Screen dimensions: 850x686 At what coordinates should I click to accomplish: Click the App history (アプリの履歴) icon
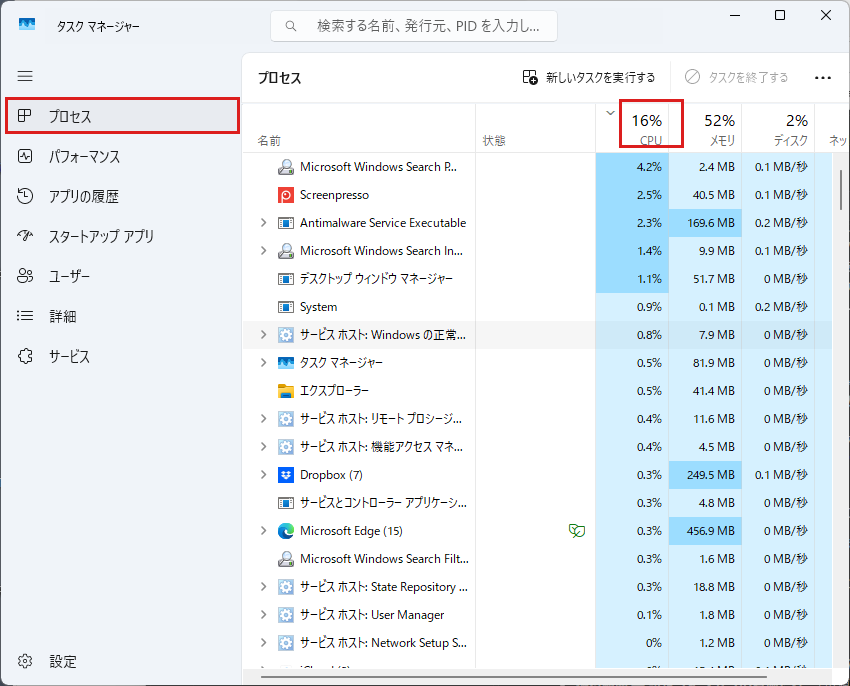coord(25,196)
